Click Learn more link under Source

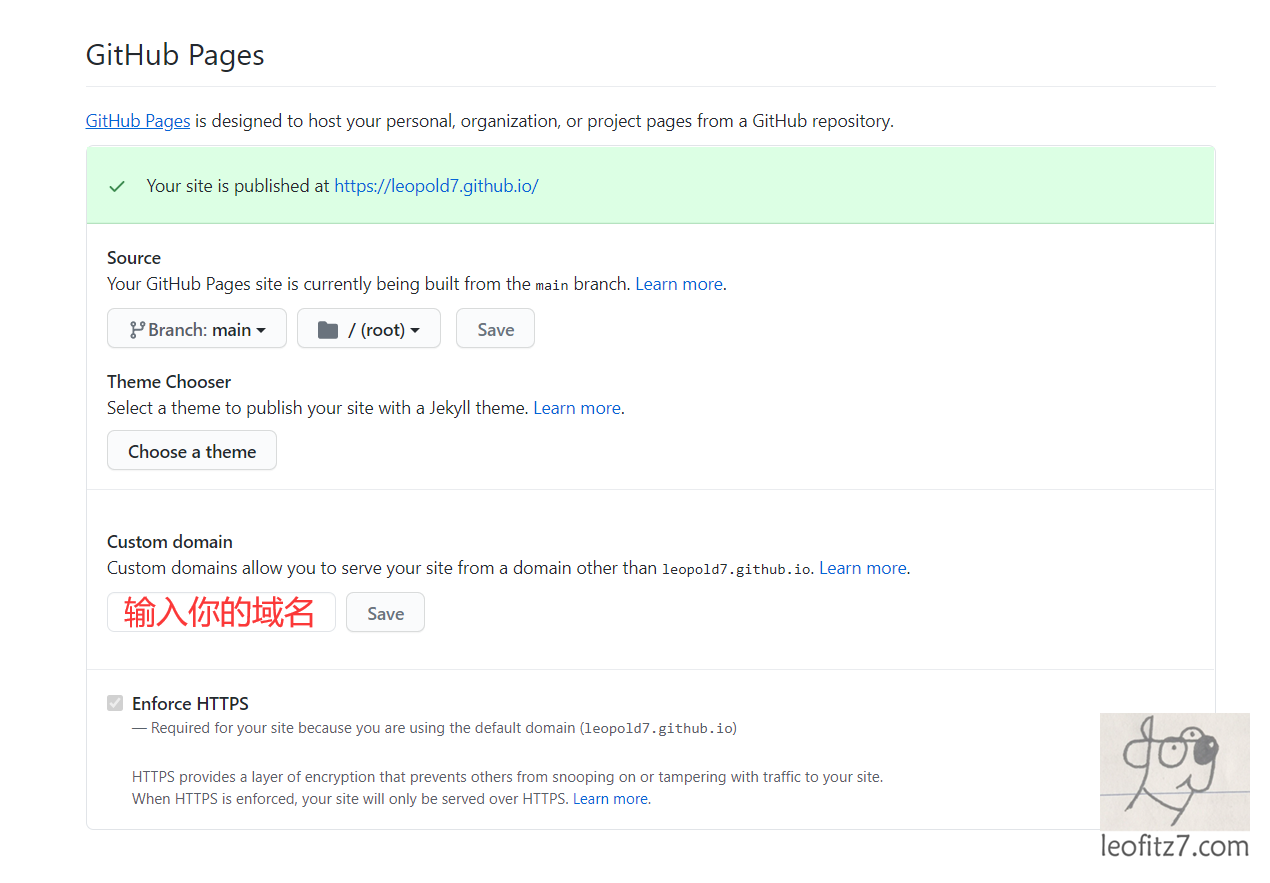click(679, 284)
